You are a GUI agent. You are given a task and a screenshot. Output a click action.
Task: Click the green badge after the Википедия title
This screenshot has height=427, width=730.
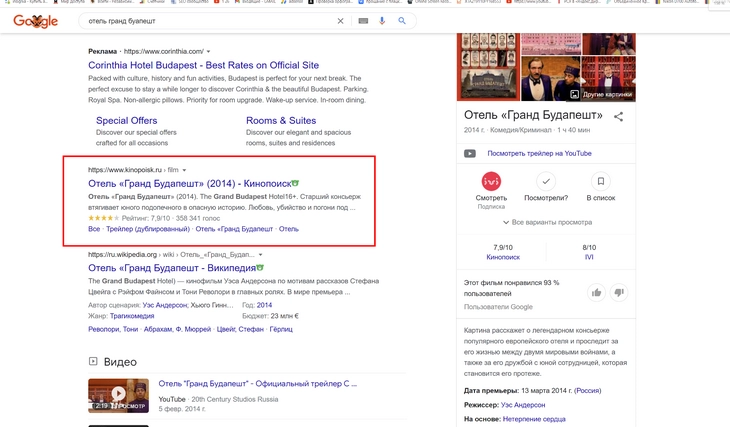point(260,268)
